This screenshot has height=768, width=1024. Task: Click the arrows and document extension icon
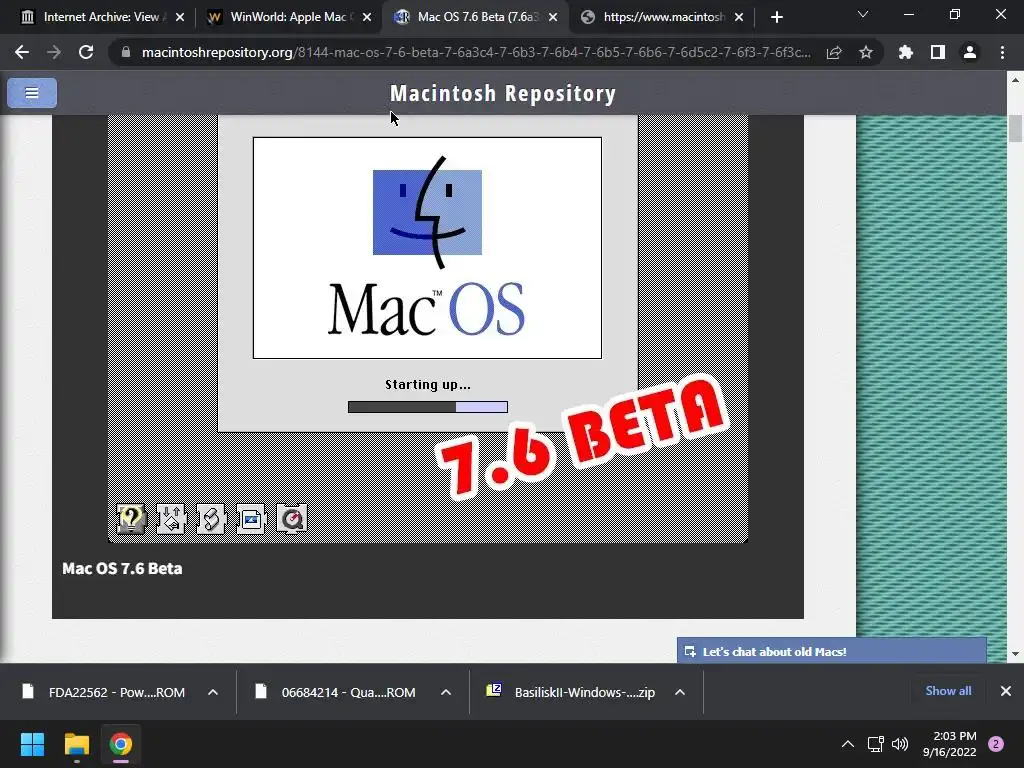171,519
